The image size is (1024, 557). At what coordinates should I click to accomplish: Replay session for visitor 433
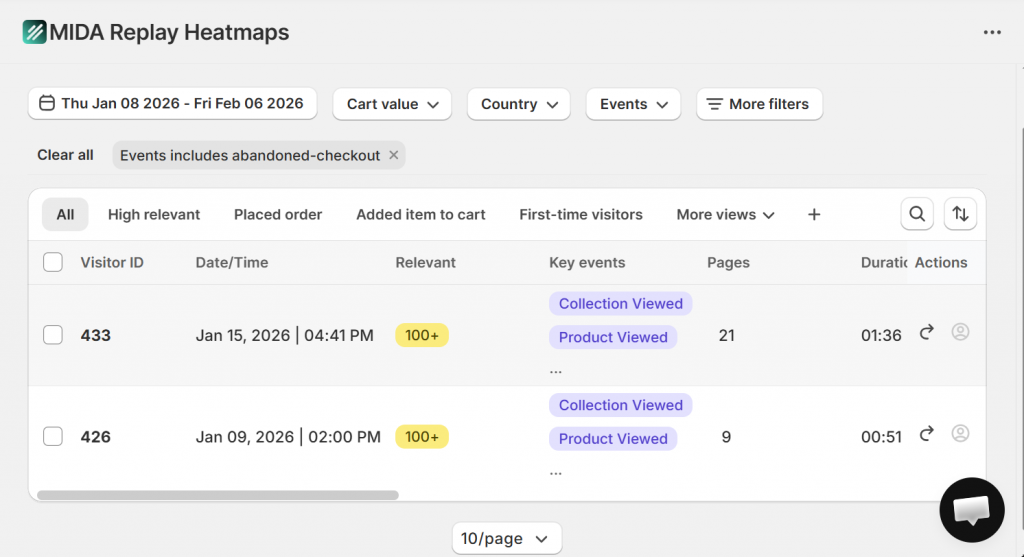tap(927, 332)
